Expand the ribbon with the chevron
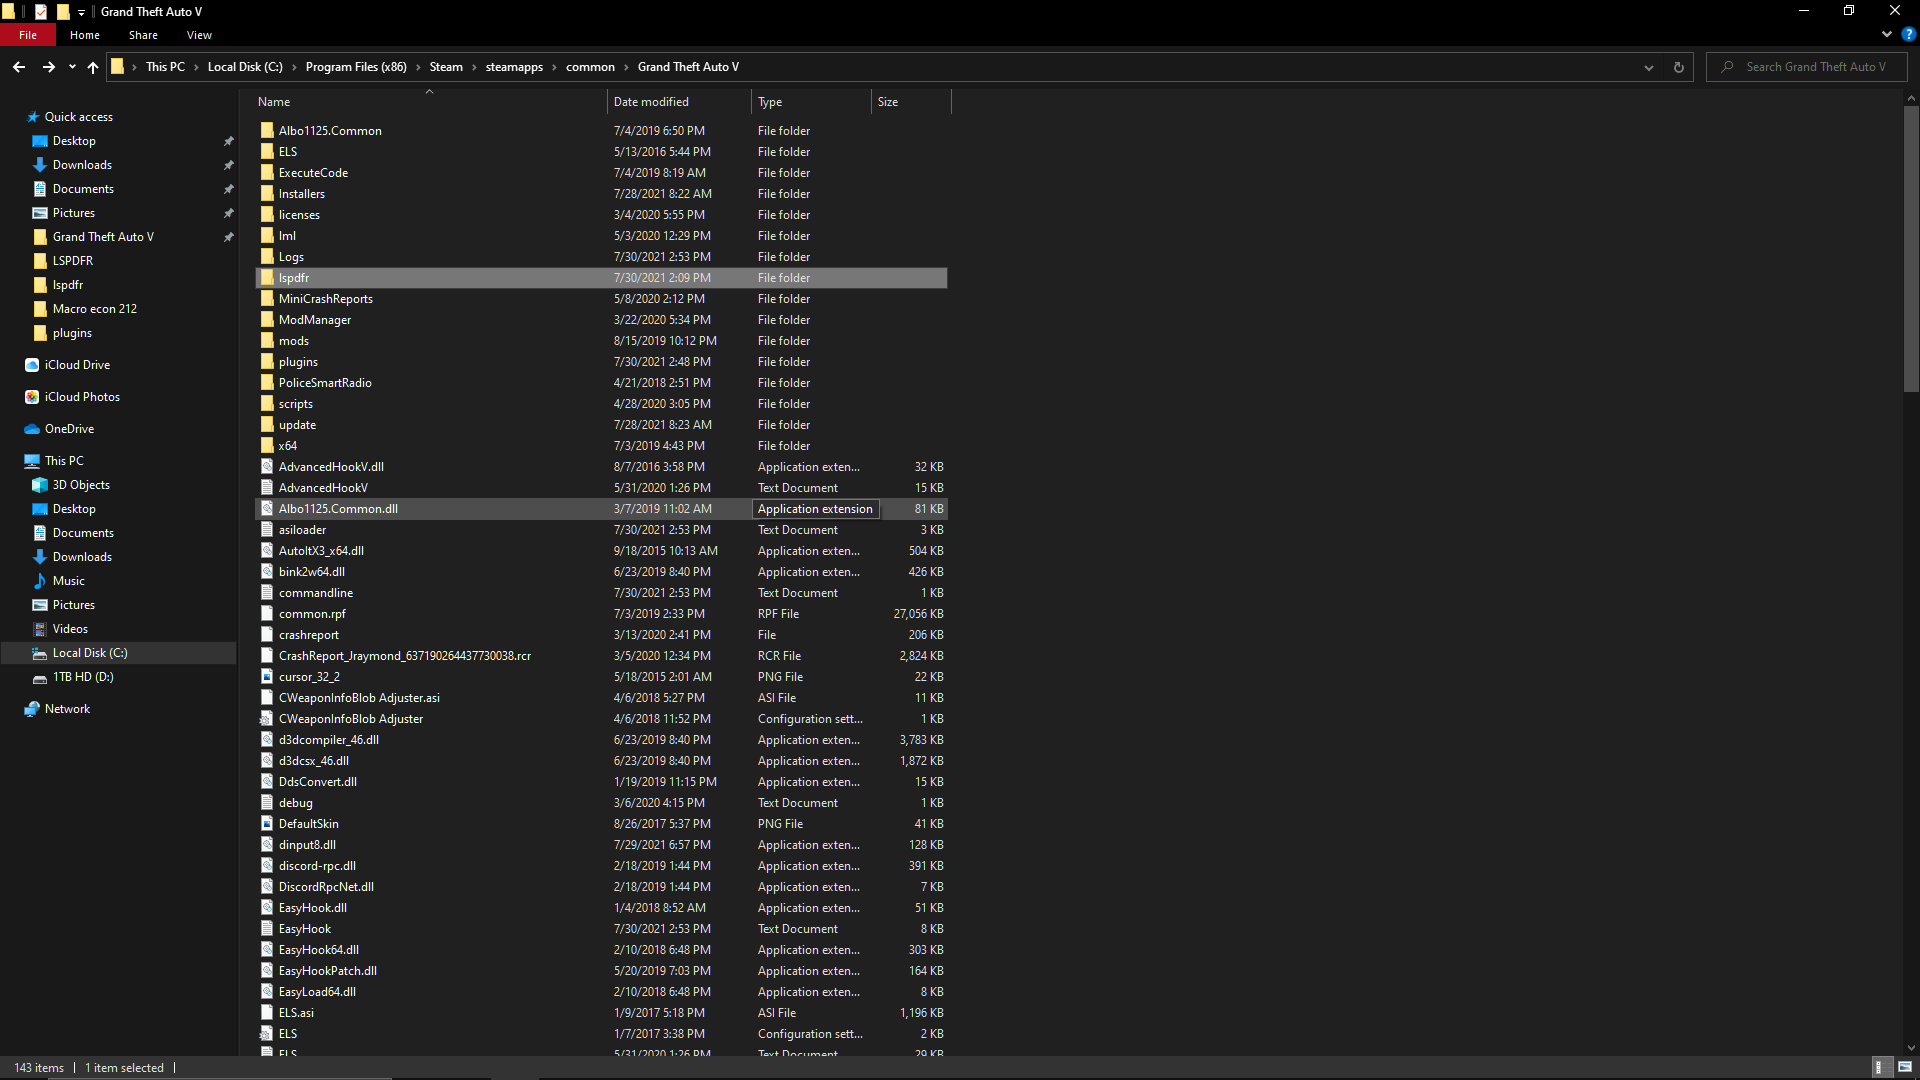Viewport: 1920px width, 1080px height. point(1887,34)
